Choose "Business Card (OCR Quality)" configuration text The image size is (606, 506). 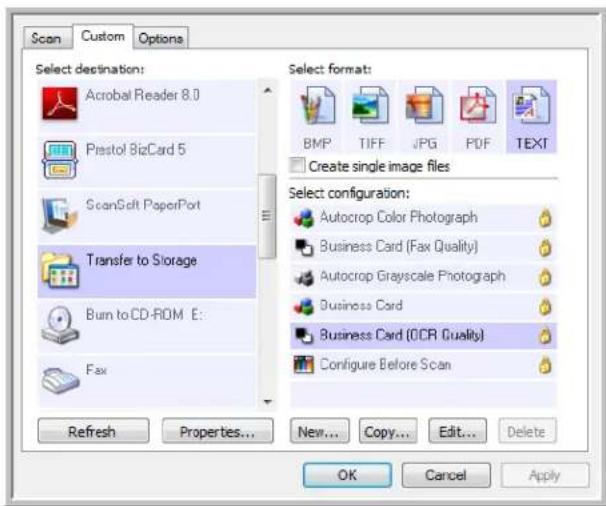click(x=402, y=335)
